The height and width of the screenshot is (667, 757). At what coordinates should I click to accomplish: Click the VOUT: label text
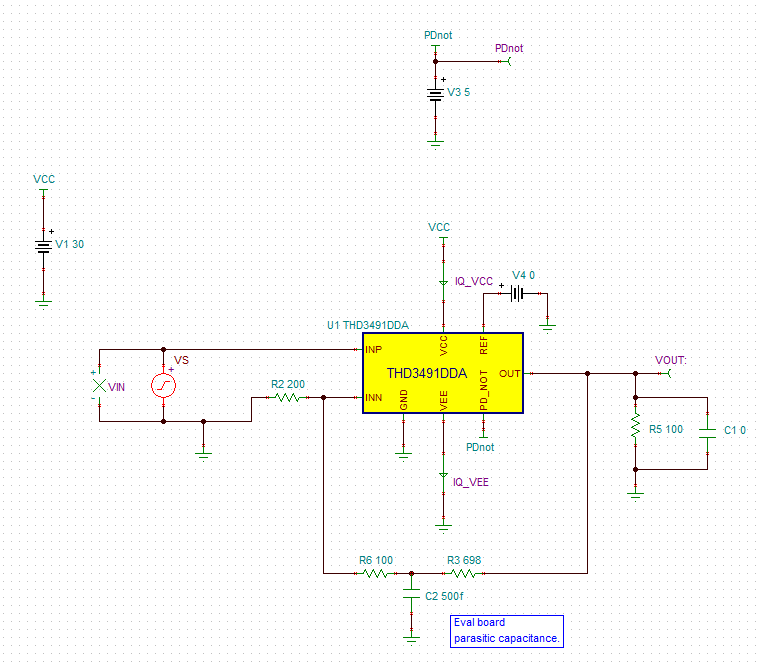point(671,360)
